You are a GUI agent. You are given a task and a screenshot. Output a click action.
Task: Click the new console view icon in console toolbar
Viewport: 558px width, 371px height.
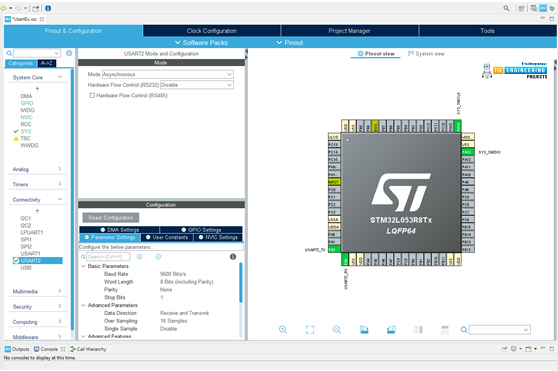click(529, 349)
